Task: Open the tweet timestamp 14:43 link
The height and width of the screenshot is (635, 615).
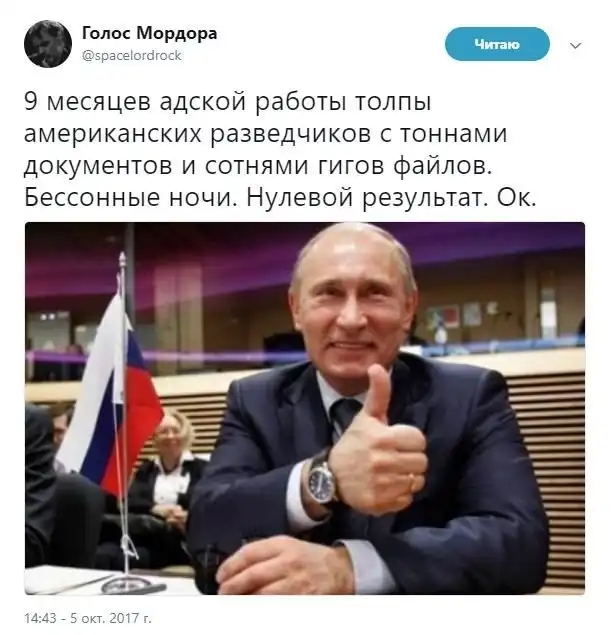Action: pyautogui.click(x=40, y=618)
